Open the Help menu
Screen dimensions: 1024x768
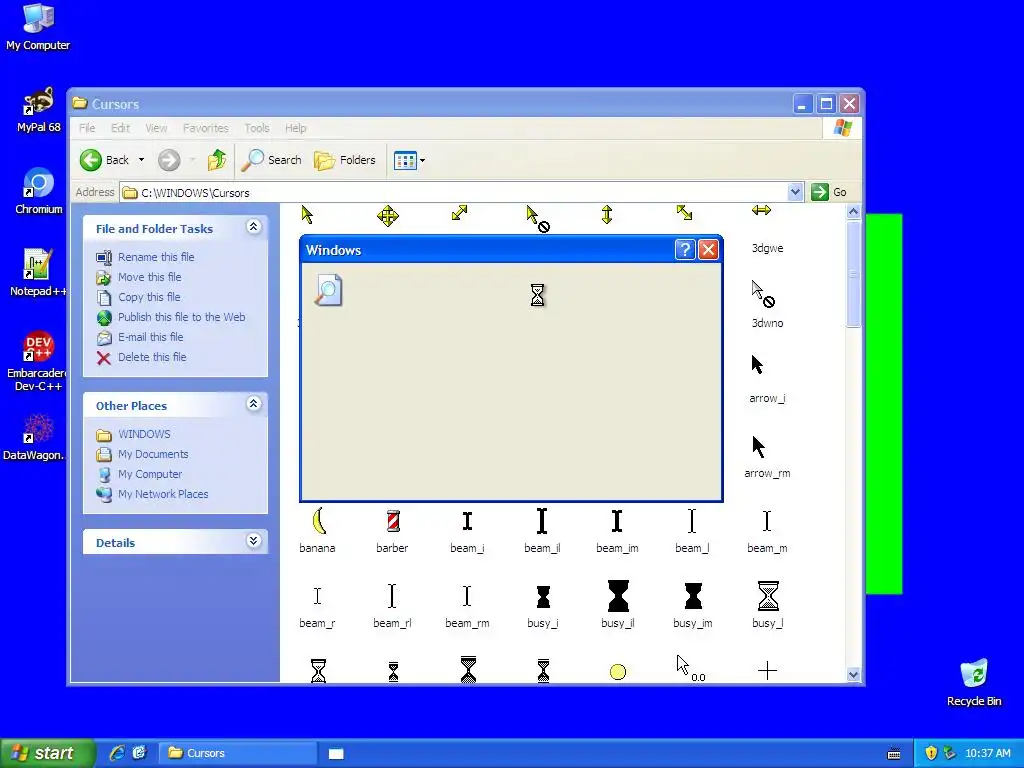coord(295,128)
